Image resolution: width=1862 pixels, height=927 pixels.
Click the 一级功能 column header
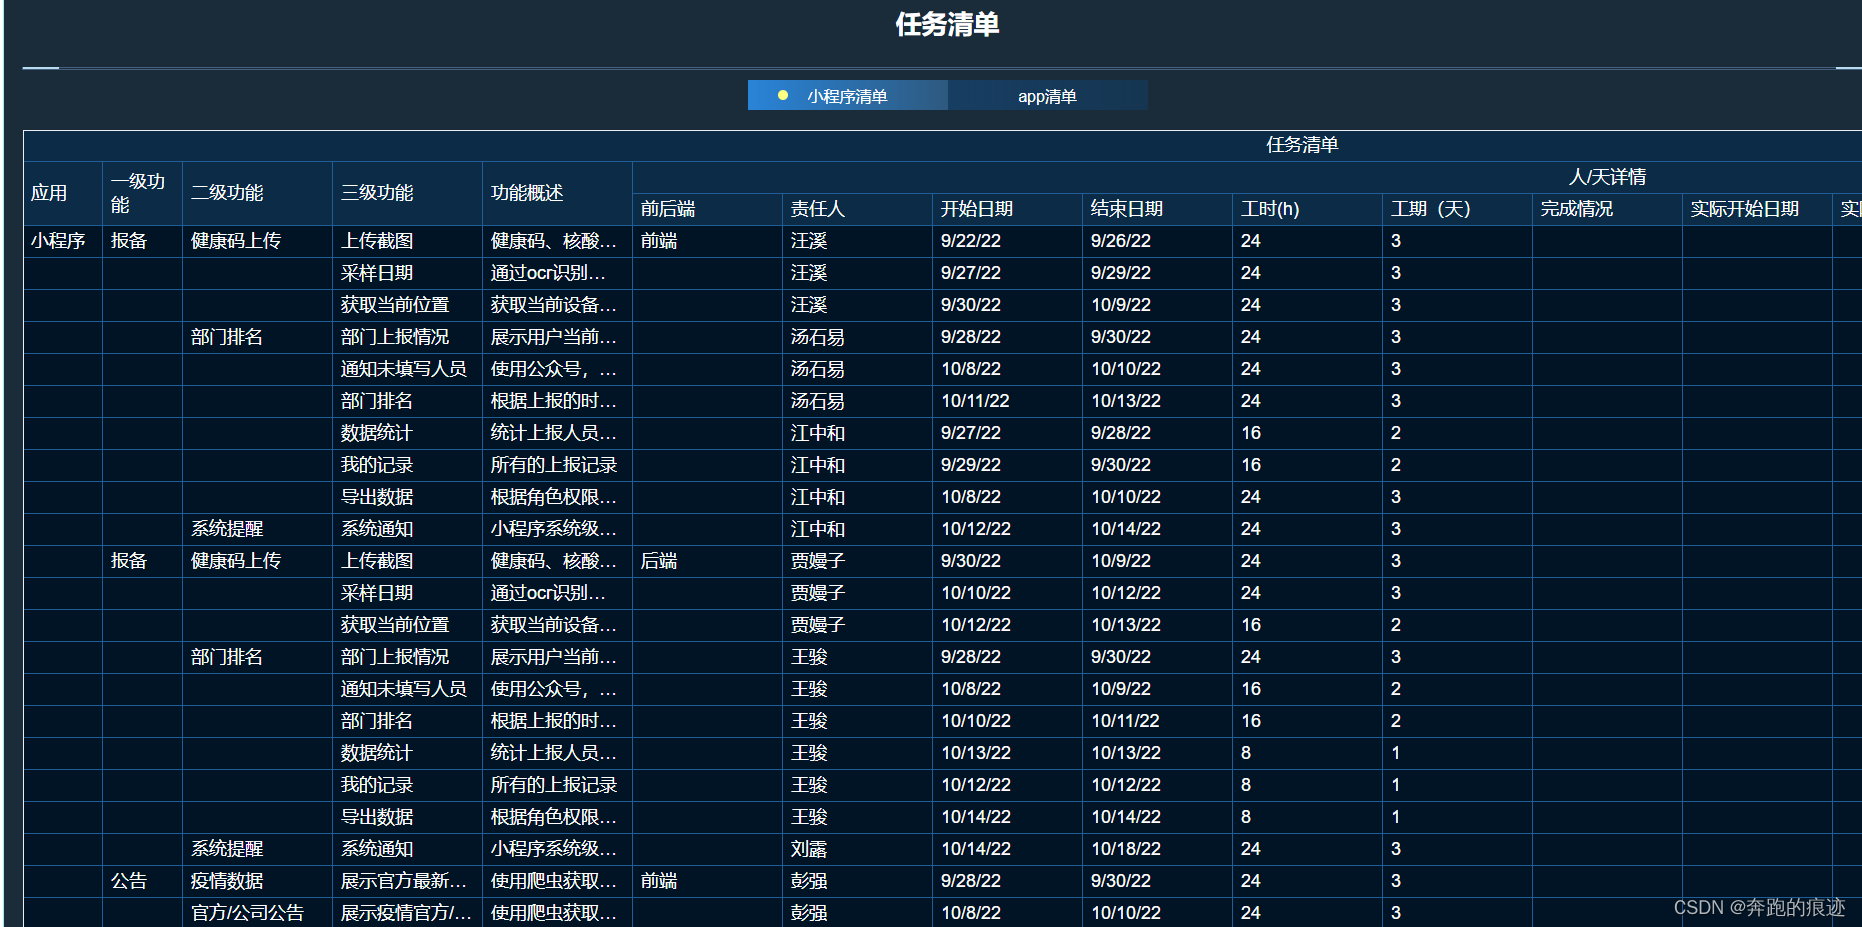[142, 193]
